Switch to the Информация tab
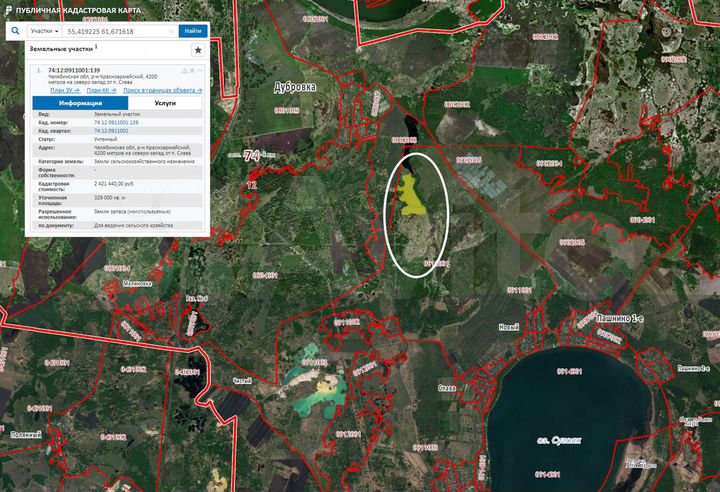This screenshot has height=492, width=720. click(x=80, y=102)
